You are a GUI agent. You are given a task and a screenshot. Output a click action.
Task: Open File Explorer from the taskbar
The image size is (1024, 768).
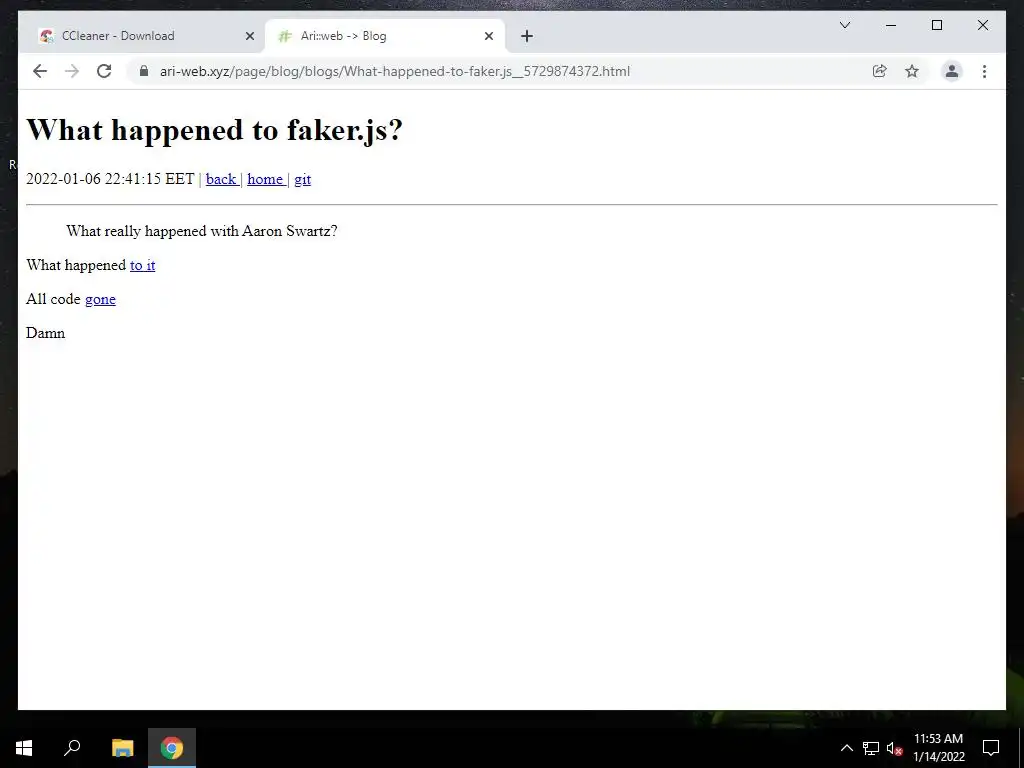point(122,748)
